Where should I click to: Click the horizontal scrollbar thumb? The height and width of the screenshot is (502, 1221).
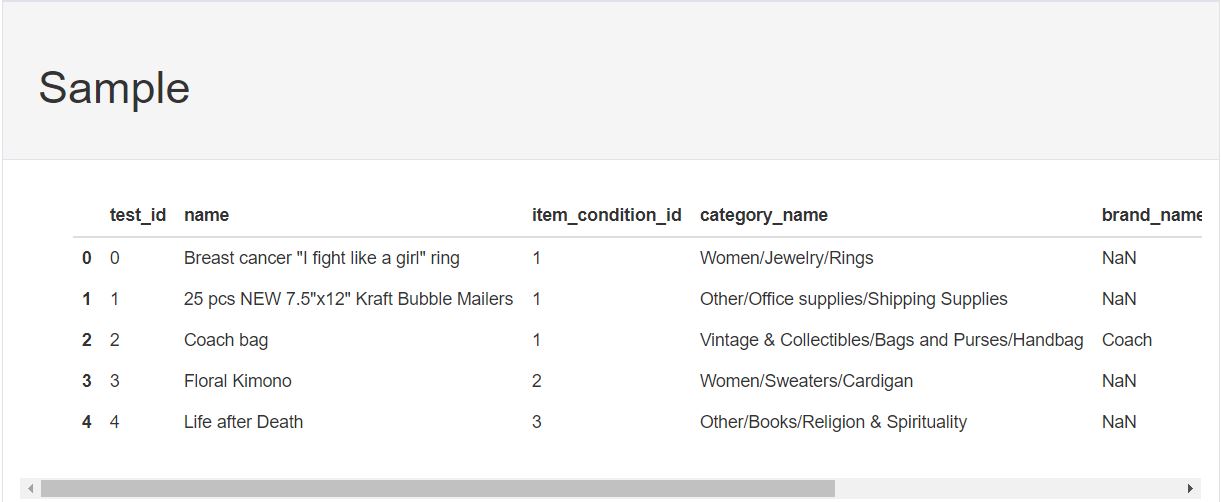click(x=437, y=488)
